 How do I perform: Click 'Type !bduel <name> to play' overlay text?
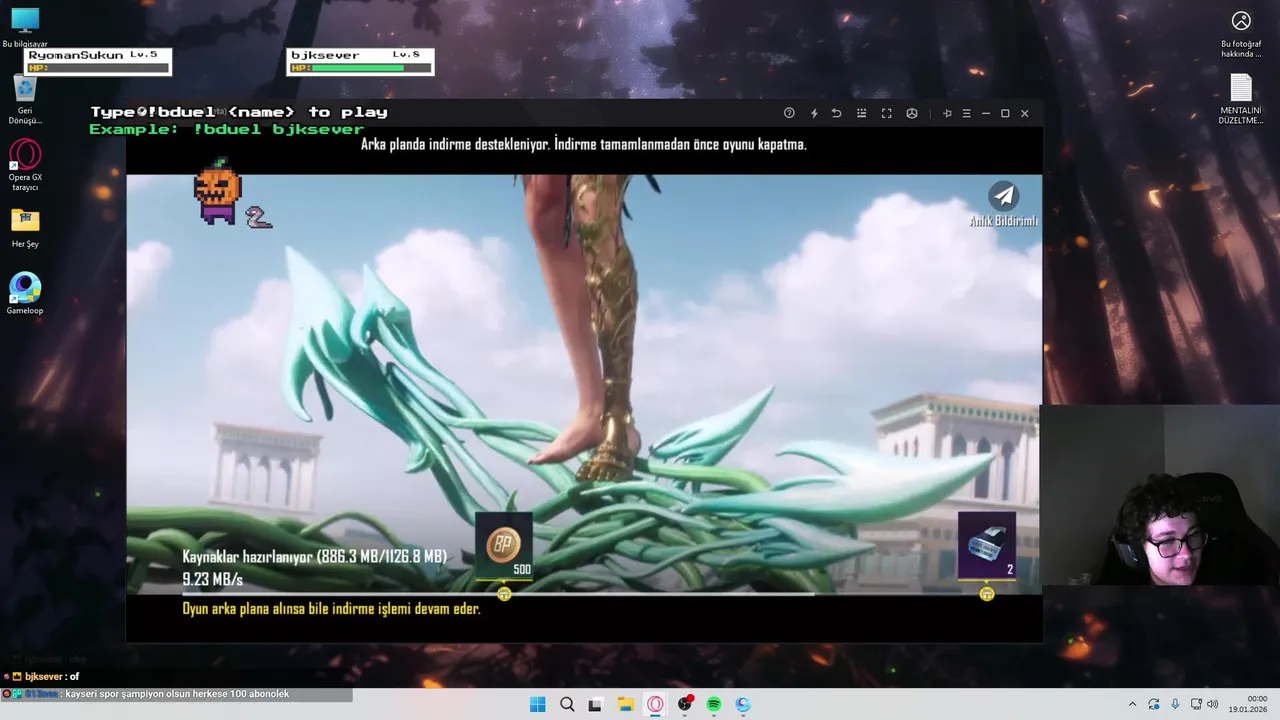pos(239,112)
